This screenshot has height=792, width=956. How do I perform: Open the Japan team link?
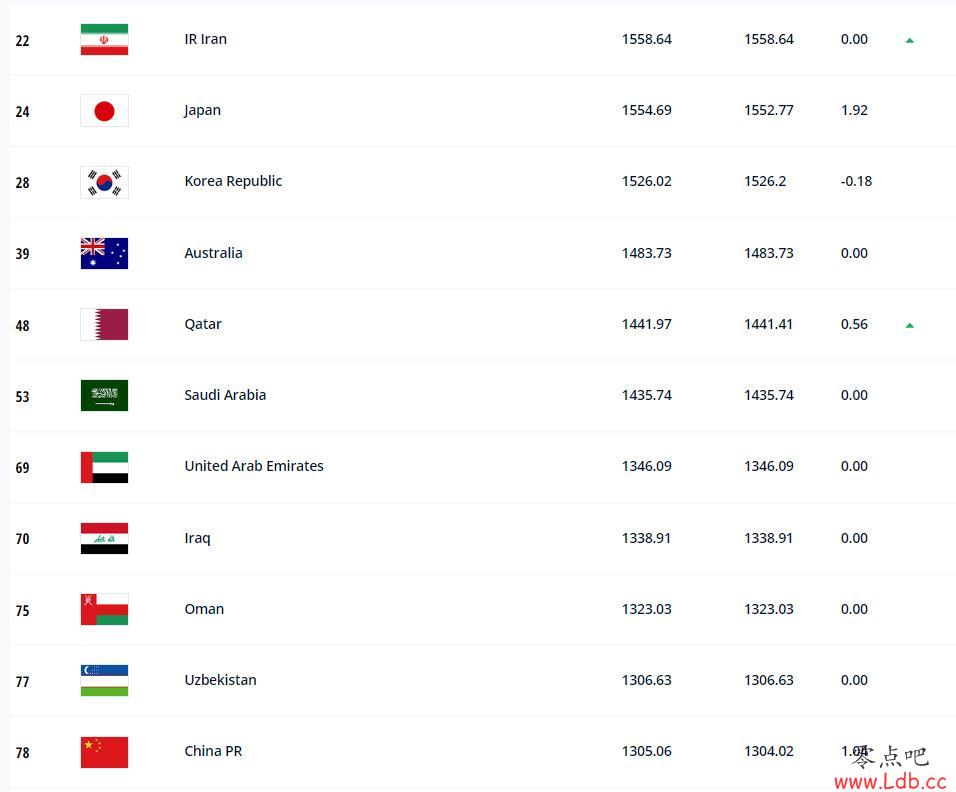(x=202, y=110)
